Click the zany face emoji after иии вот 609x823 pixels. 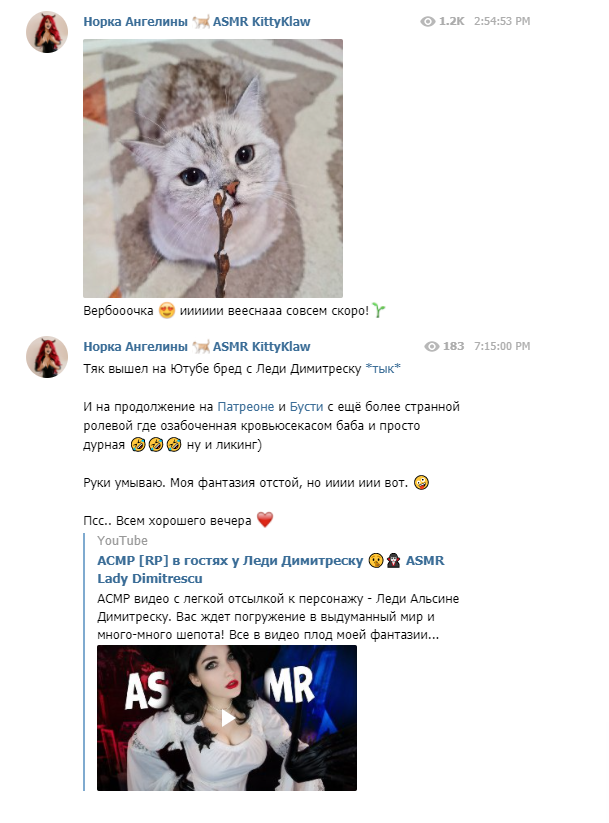[421, 482]
